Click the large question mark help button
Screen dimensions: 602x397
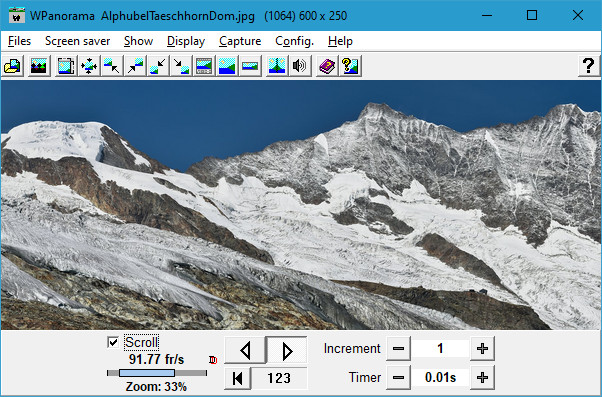pyautogui.click(x=589, y=66)
